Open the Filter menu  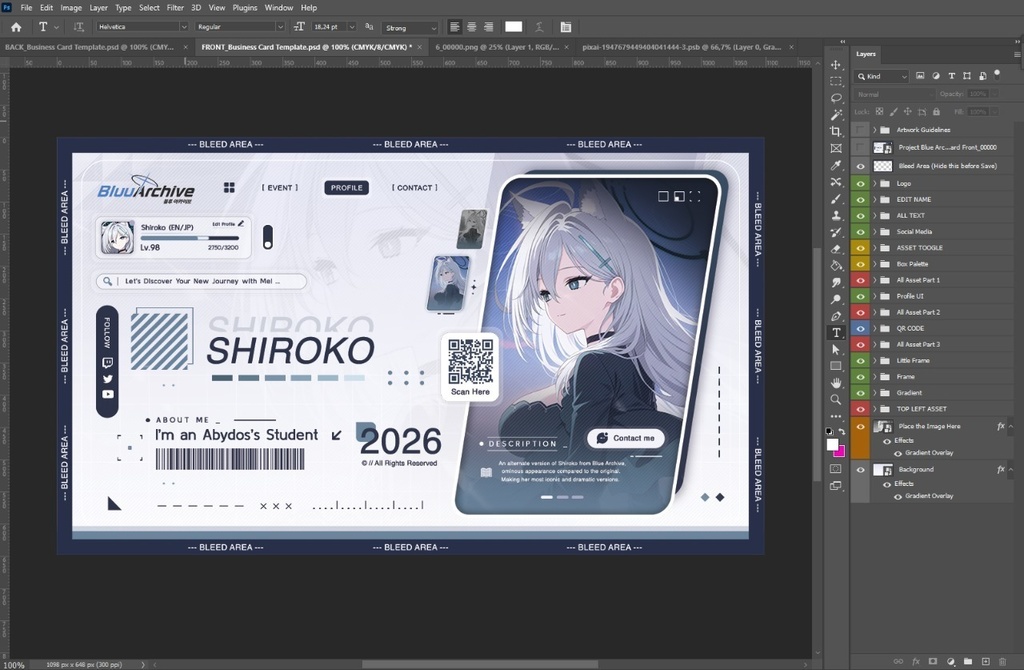[x=175, y=7]
